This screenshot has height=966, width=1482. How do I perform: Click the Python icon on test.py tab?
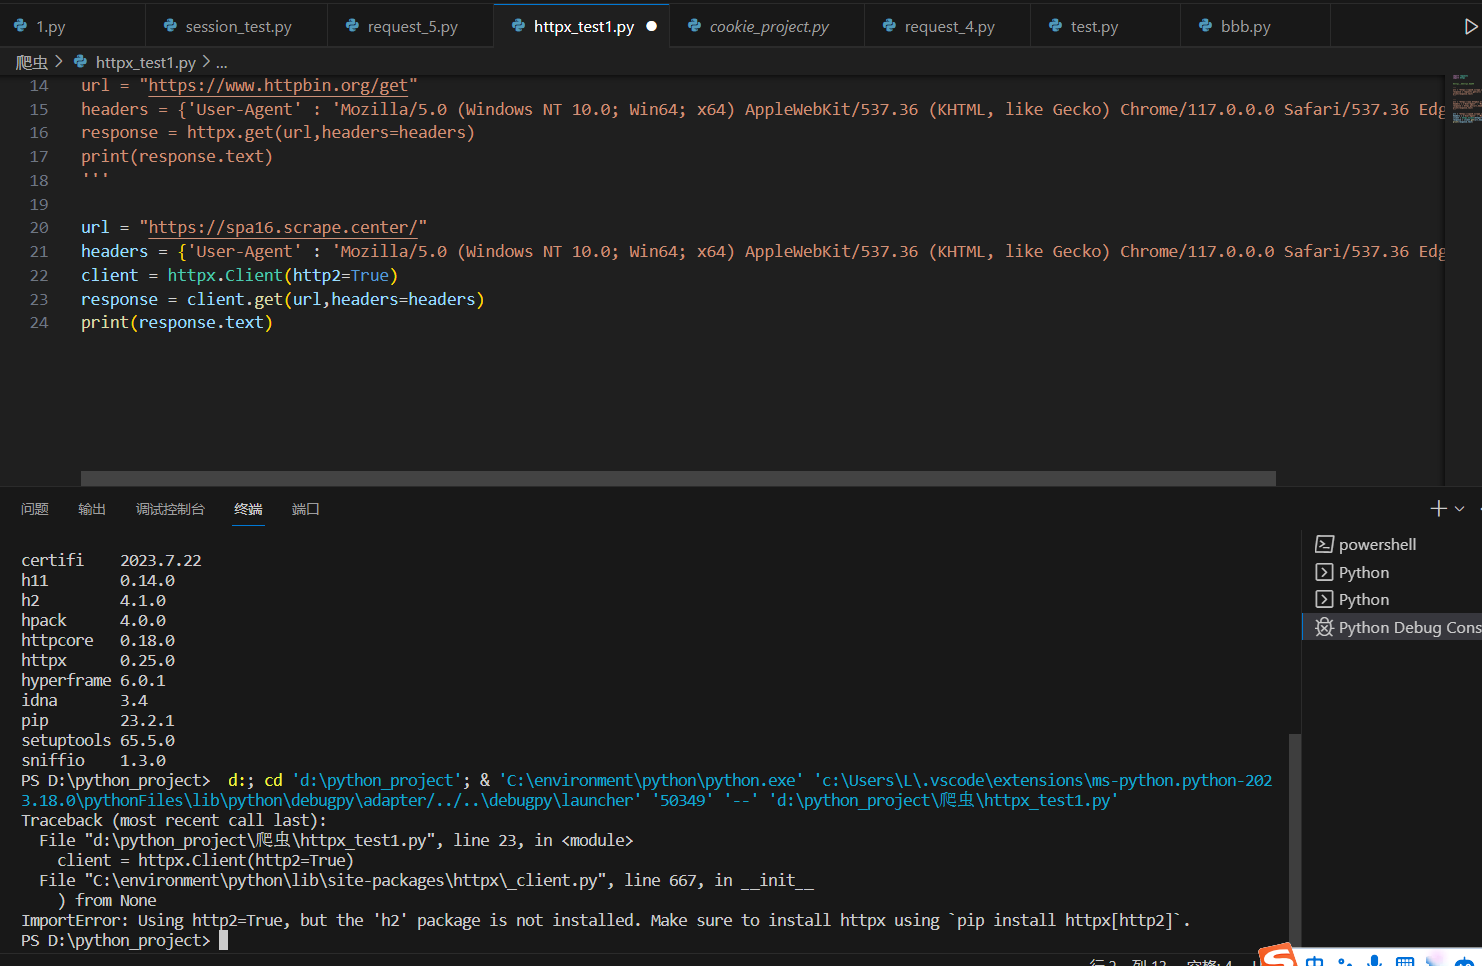point(1055,26)
